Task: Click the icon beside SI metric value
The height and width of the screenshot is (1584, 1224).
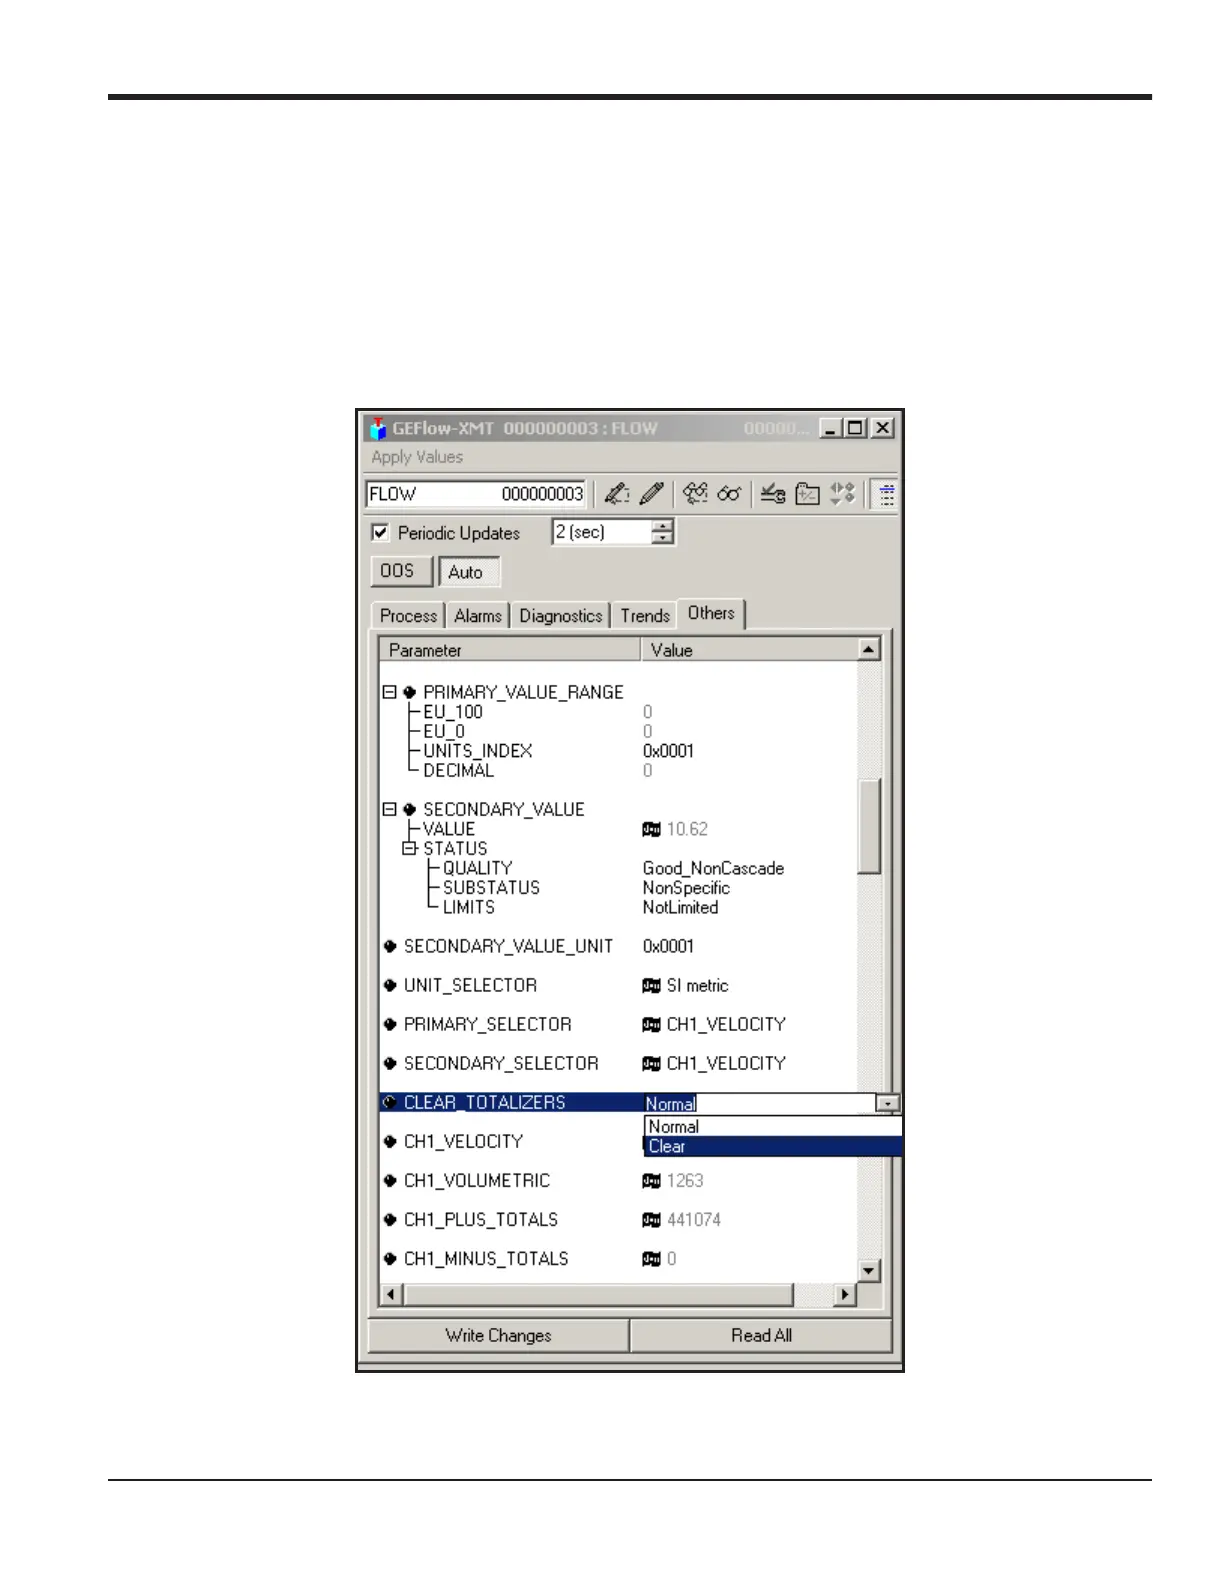Action: 651,985
